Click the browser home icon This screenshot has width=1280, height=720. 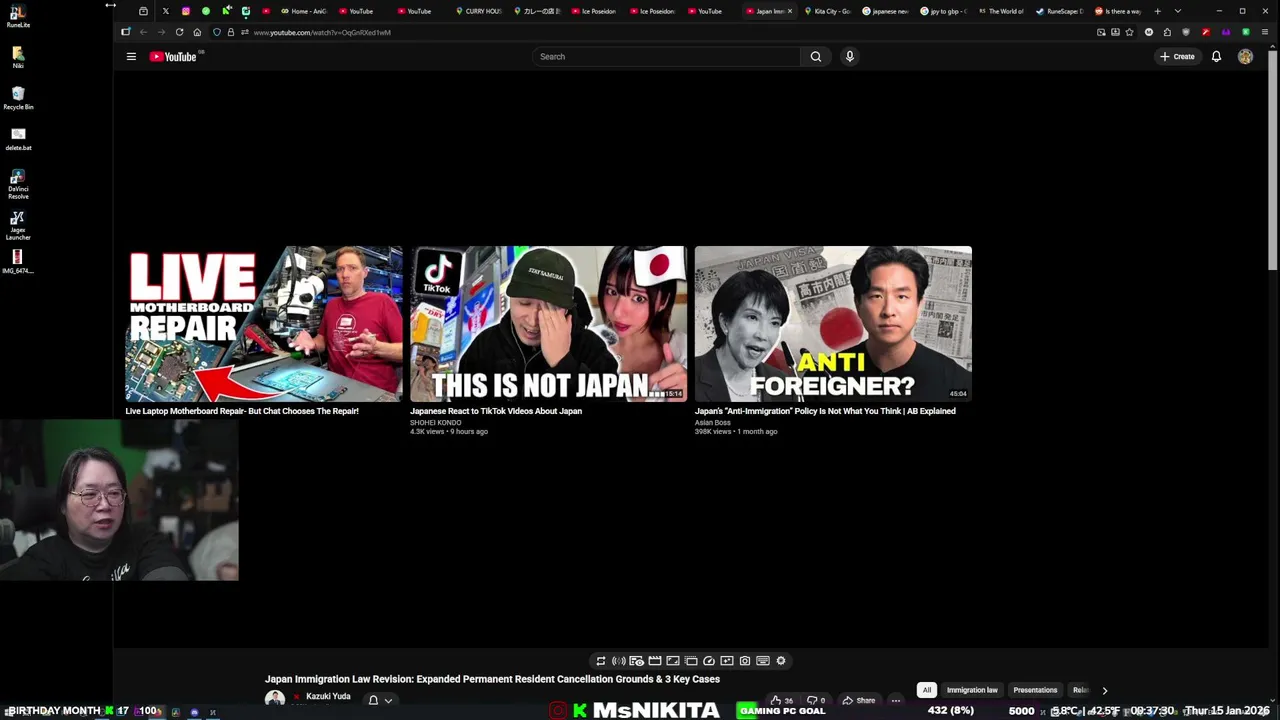[x=197, y=32]
